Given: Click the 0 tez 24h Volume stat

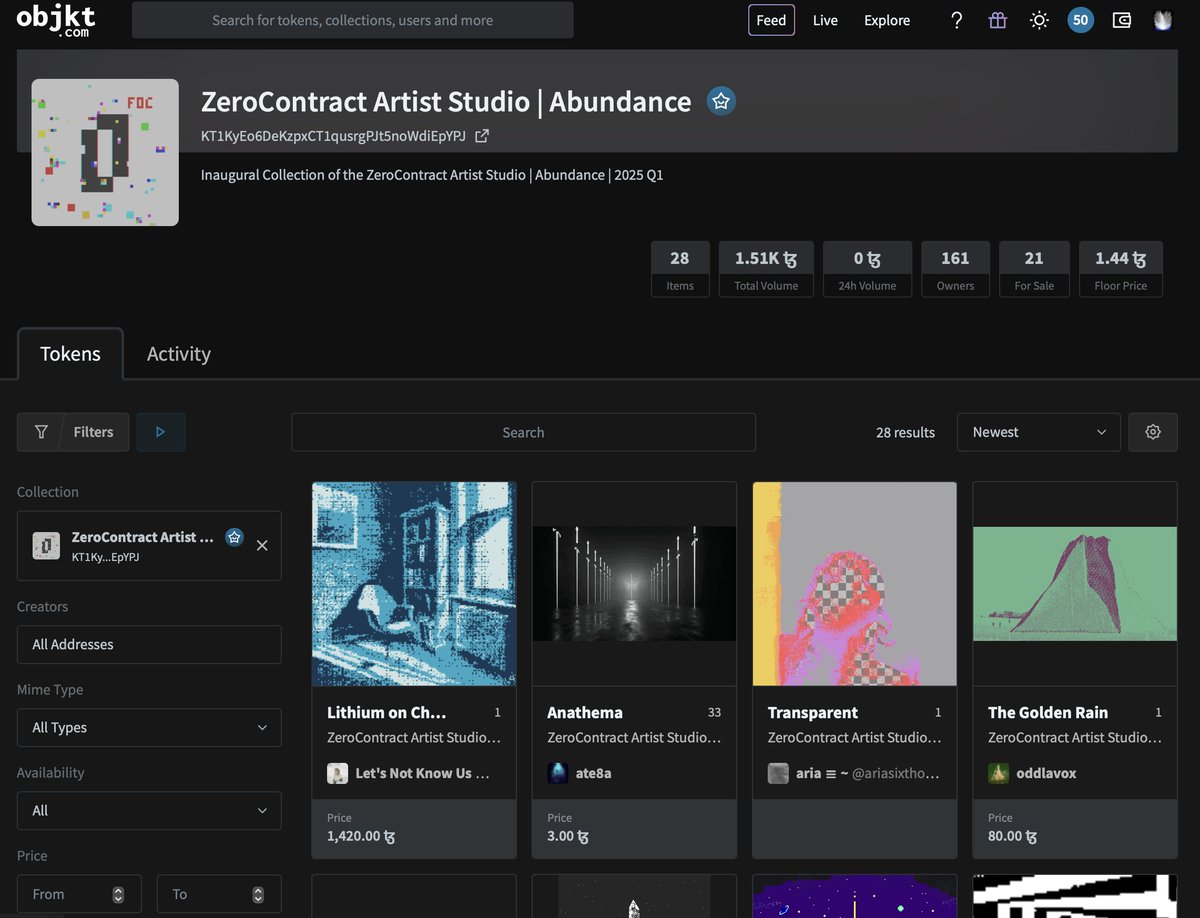Looking at the screenshot, I should [867, 269].
